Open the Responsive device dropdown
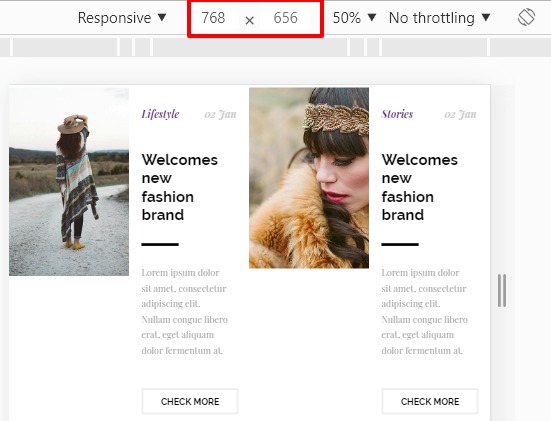This screenshot has width=551, height=421. [x=122, y=18]
